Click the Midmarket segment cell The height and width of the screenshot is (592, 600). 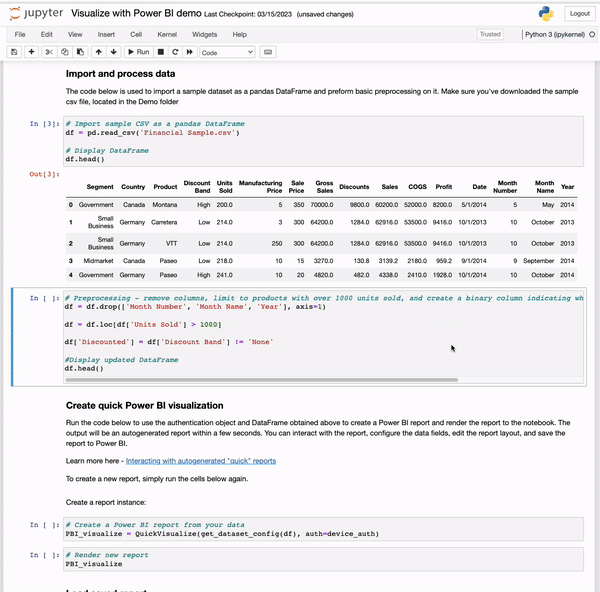pyautogui.click(x=98, y=261)
